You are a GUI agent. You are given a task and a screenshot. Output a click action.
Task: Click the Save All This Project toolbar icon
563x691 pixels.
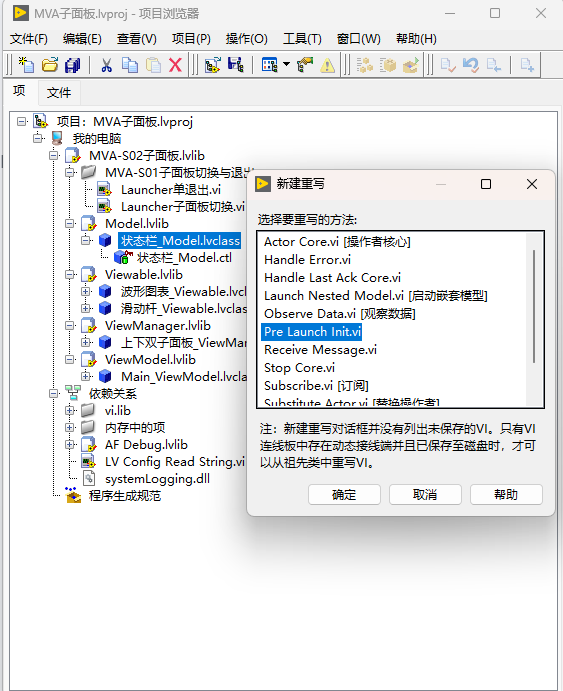click(x=236, y=65)
